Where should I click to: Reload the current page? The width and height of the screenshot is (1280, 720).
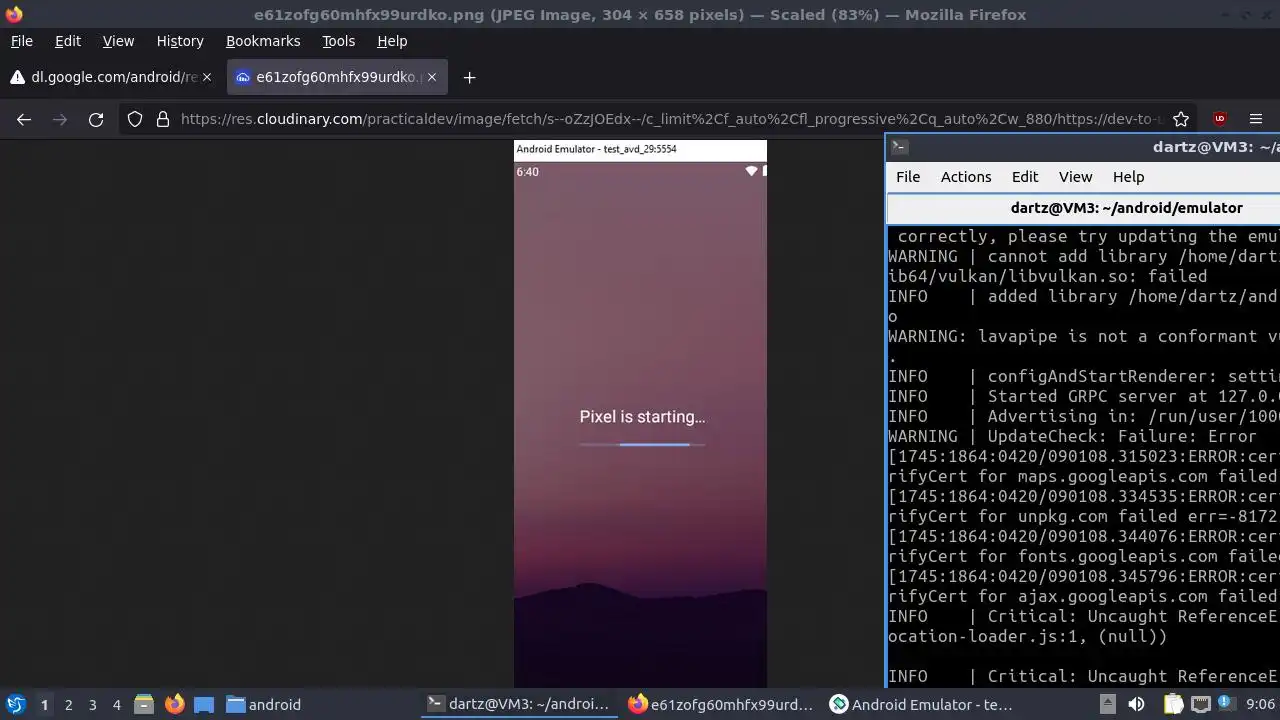[96, 119]
